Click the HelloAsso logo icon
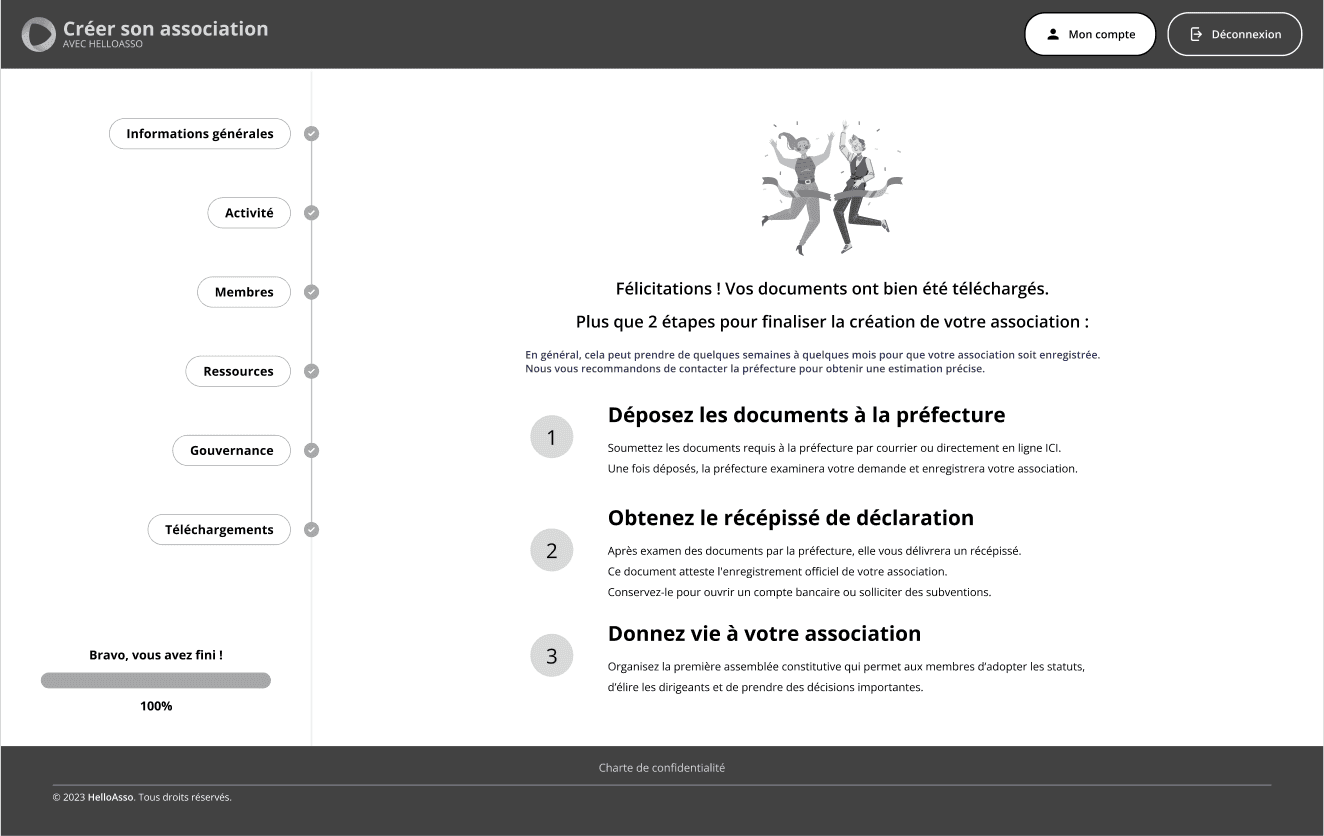This screenshot has width=1324, height=836. [x=39, y=34]
